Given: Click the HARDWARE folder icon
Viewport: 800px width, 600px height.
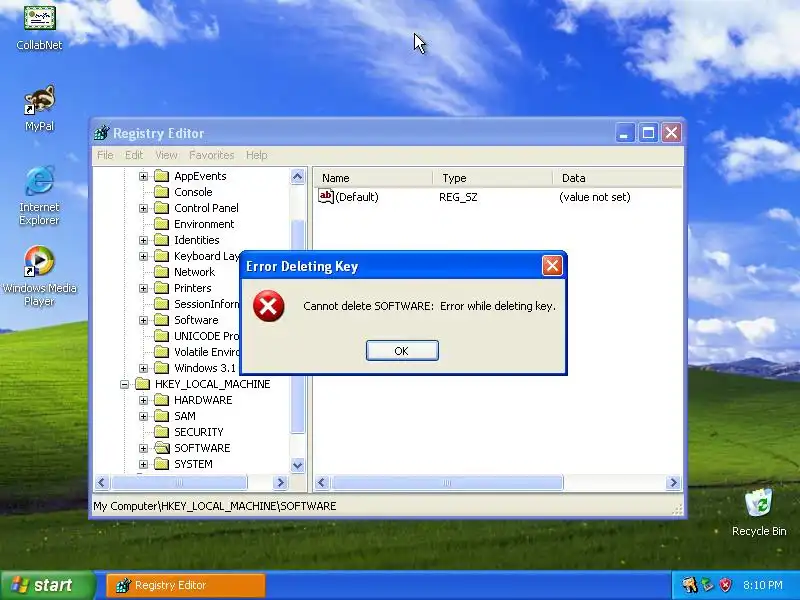Looking at the screenshot, I should pyautogui.click(x=162, y=400).
